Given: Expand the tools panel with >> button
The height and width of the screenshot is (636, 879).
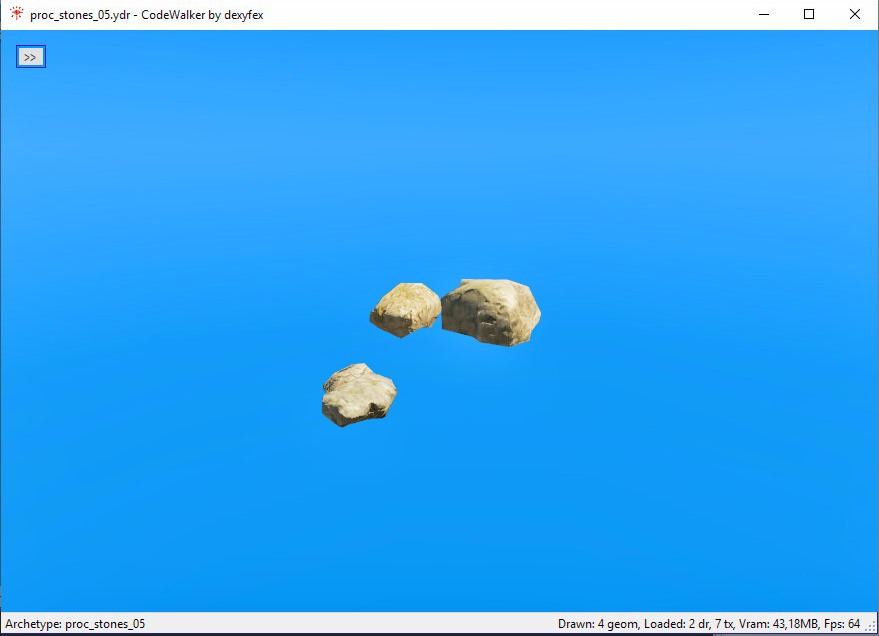Looking at the screenshot, I should click(x=31, y=57).
